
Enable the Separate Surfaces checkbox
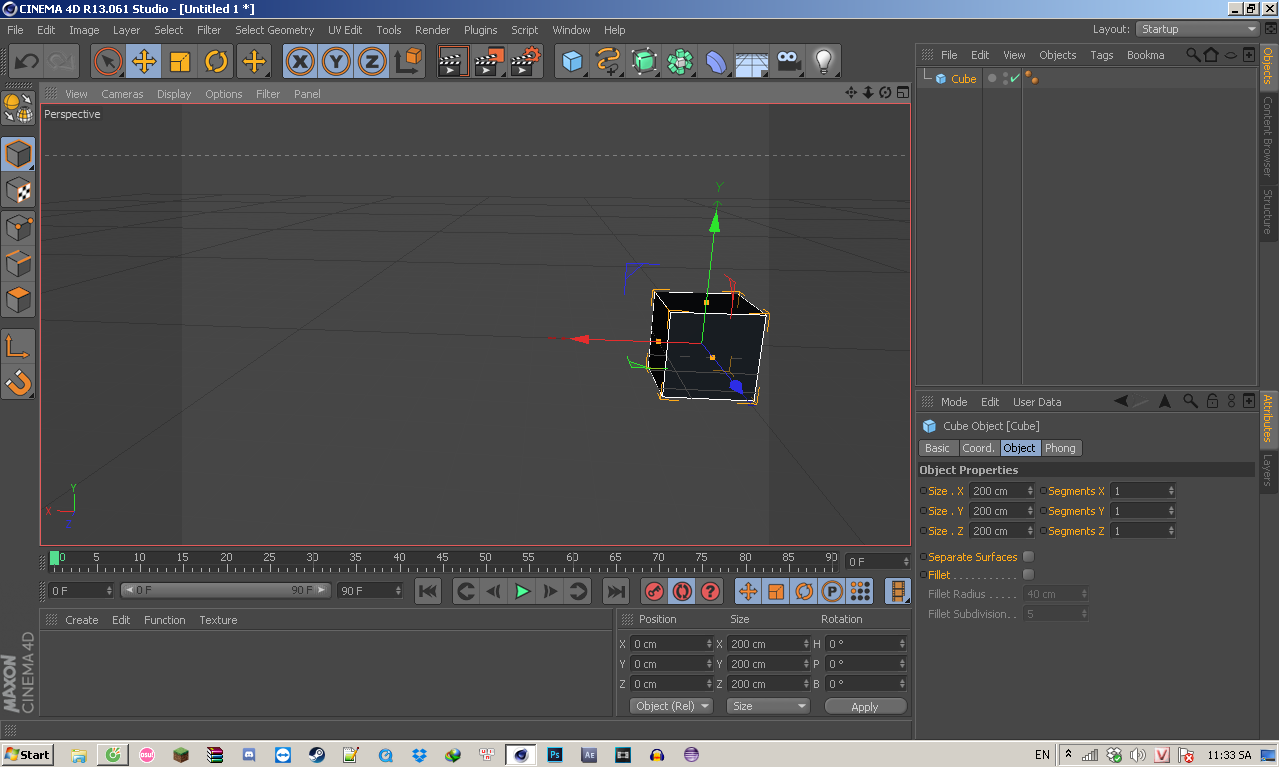coord(1028,557)
